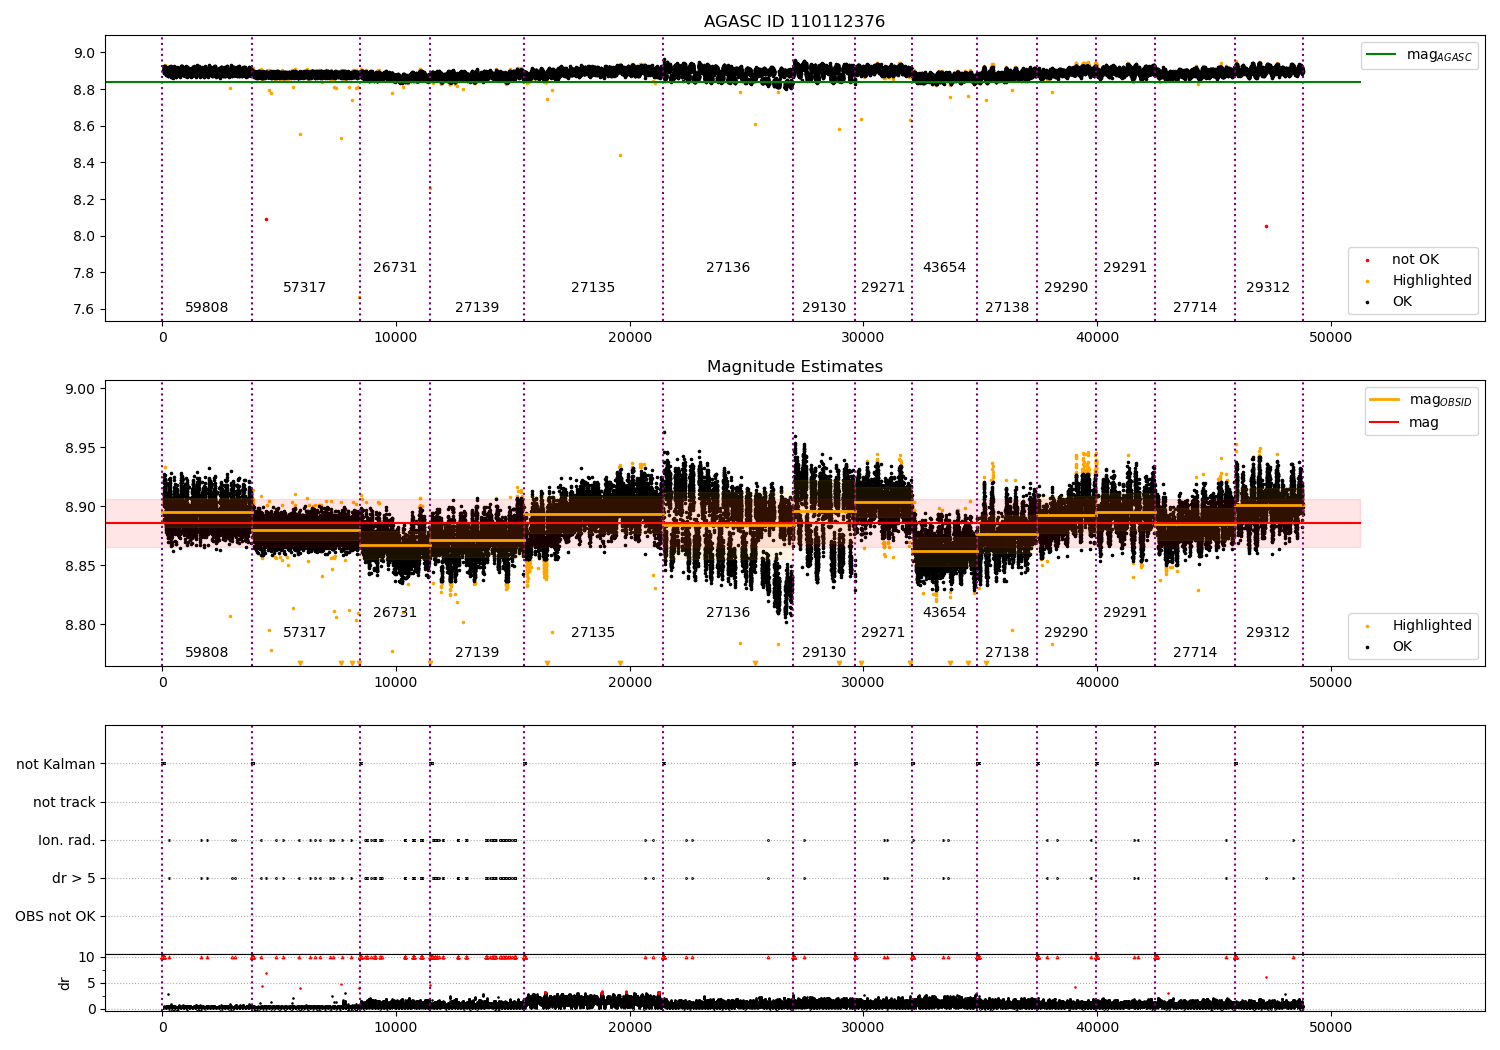1500x1050 pixels.
Task: Click label 29312 in Magnitude Estimates plot
Action: [x=1268, y=633]
